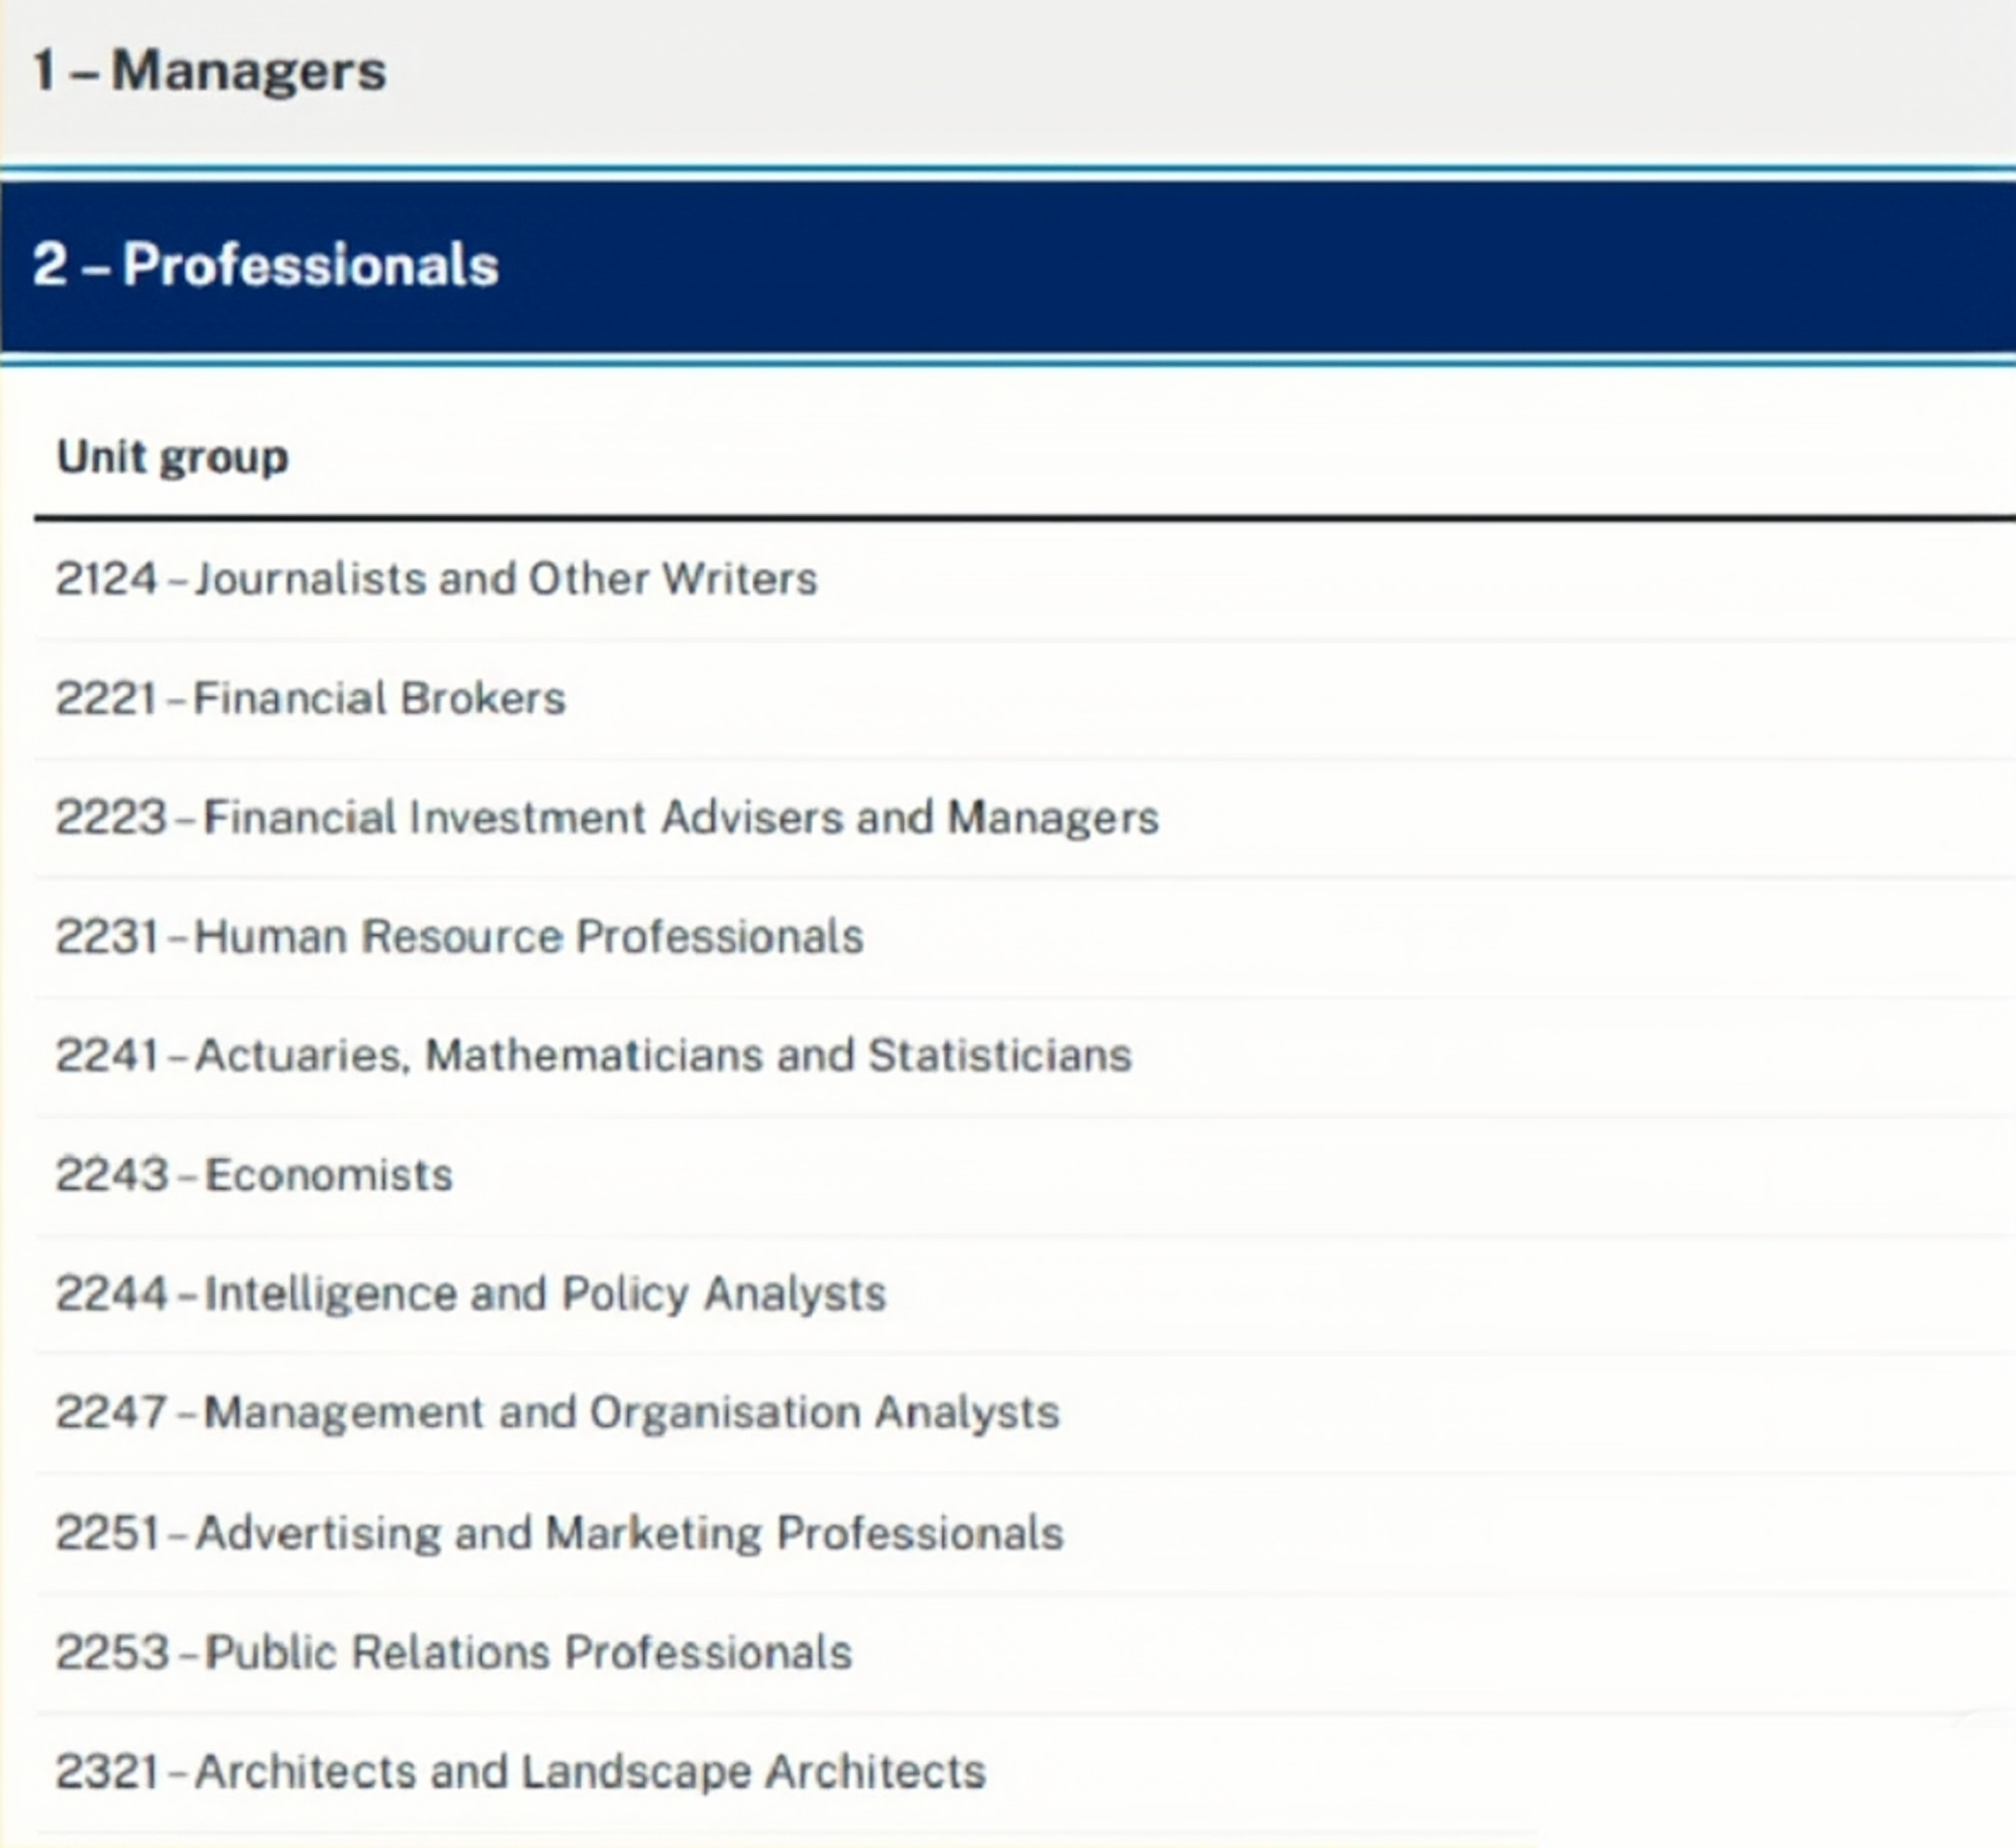
Task: Select 2231 – Human Resource Professionals
Action: click(459, 937)
